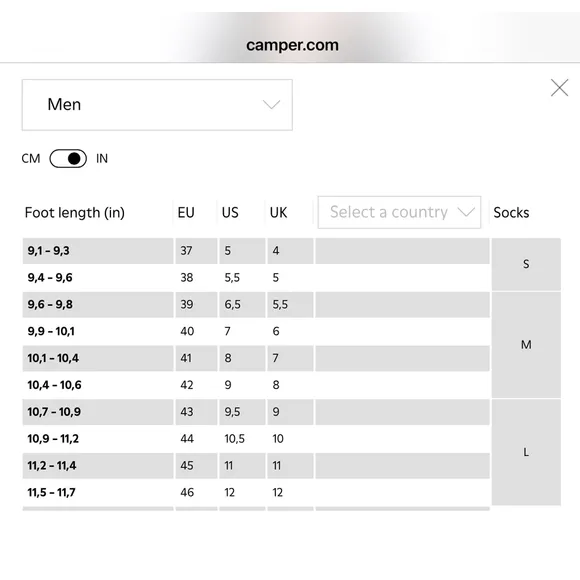
Task: Click the chevron arrow in the Men dropdown
Action: [272, 105]
